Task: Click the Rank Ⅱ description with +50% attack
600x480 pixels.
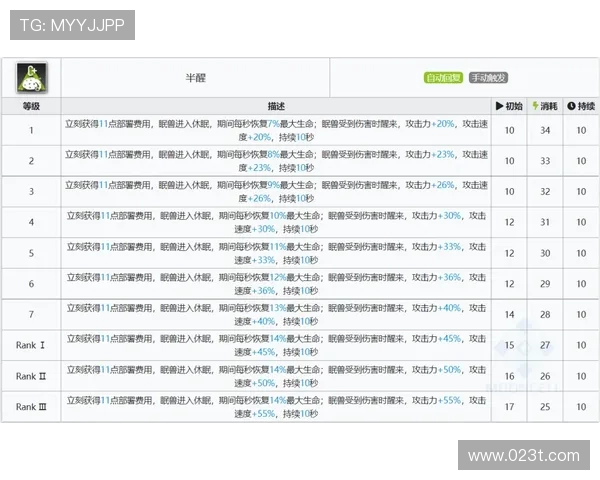Action: (x=276, y=376)
